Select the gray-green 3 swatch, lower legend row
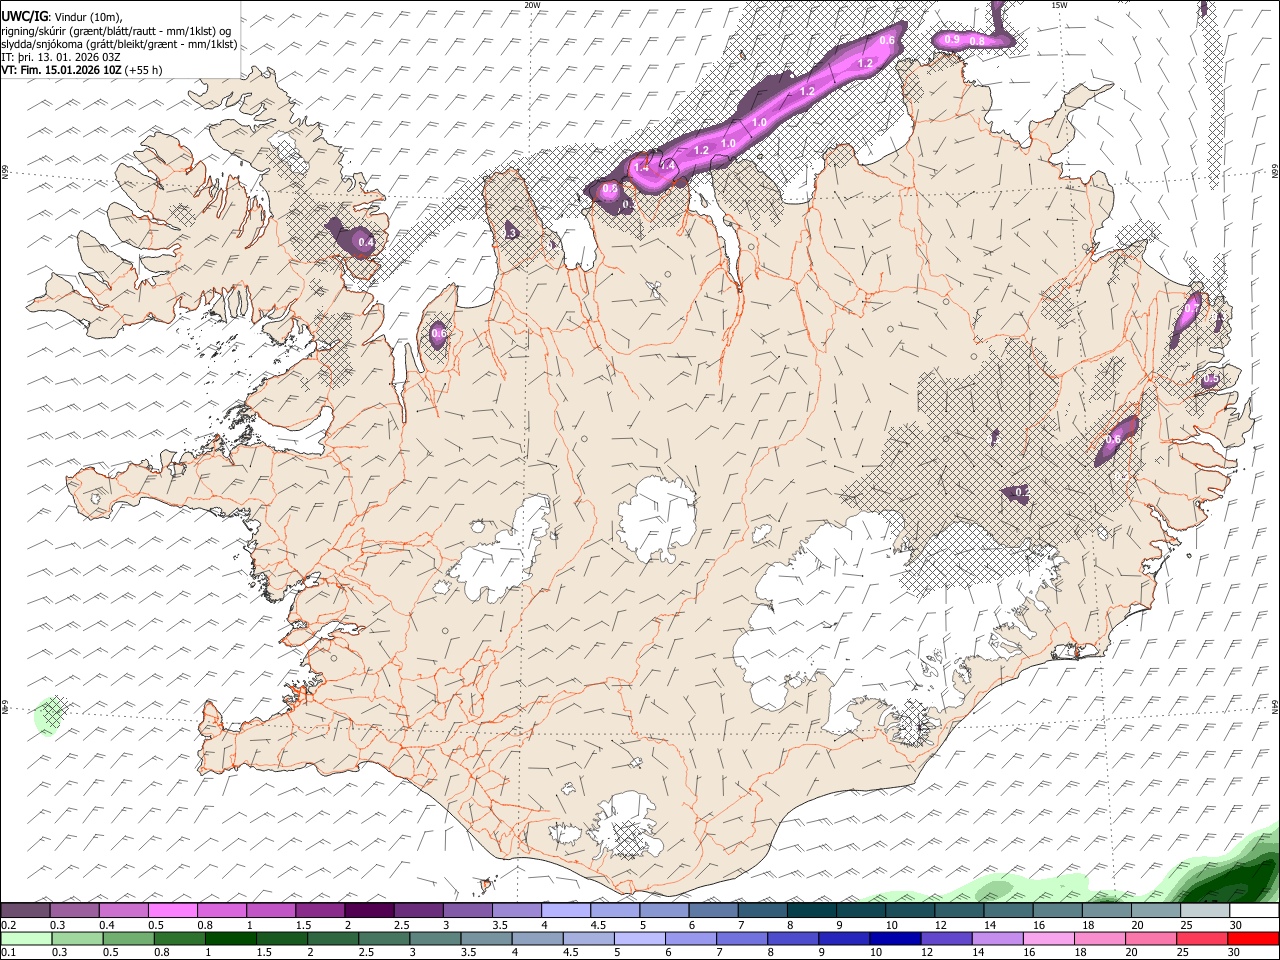The width and height of the screenshot is (1280, 960). pyautogui.click(x=436, y=938)
